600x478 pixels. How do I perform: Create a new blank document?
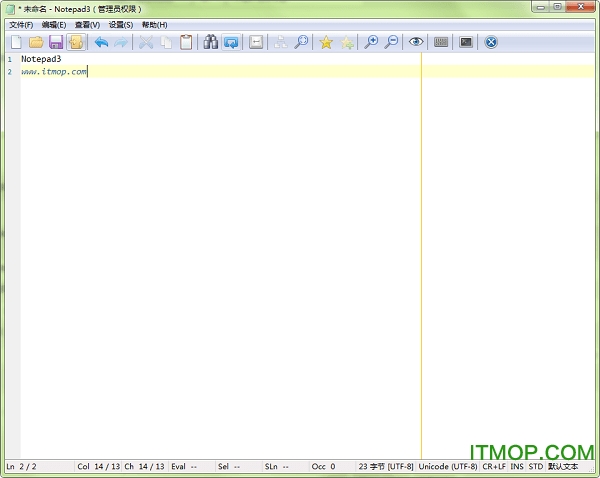tap(16, 42)
